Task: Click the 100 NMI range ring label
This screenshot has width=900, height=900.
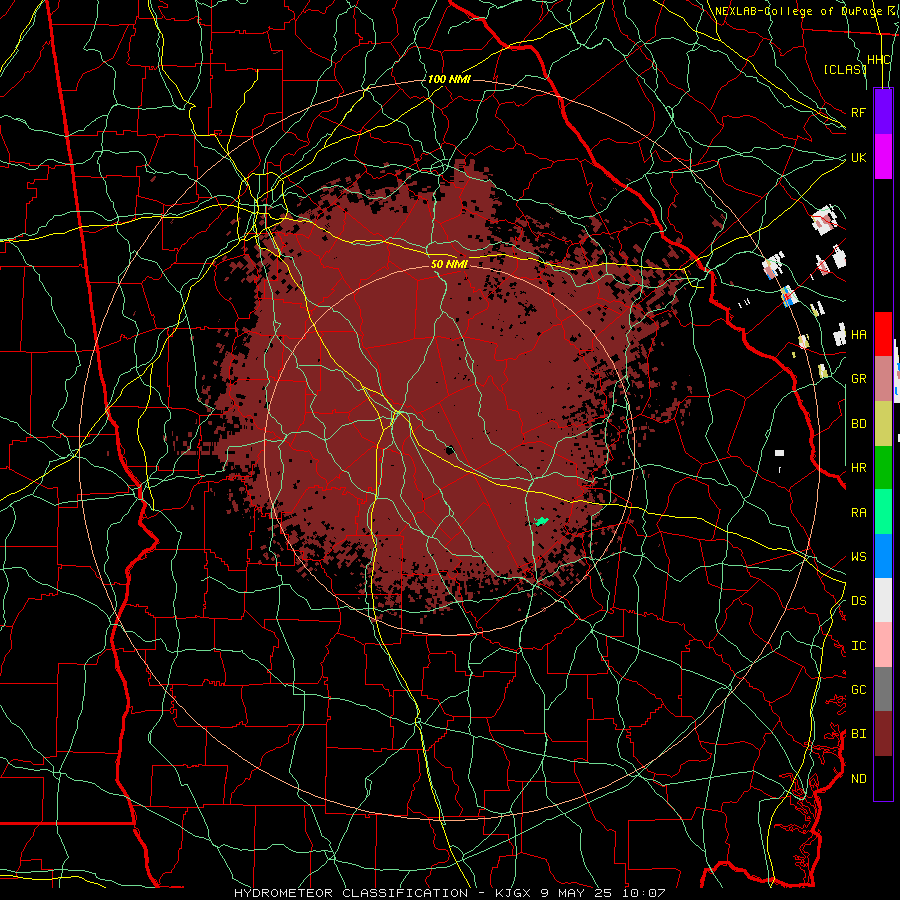Action: click(449, 79)
